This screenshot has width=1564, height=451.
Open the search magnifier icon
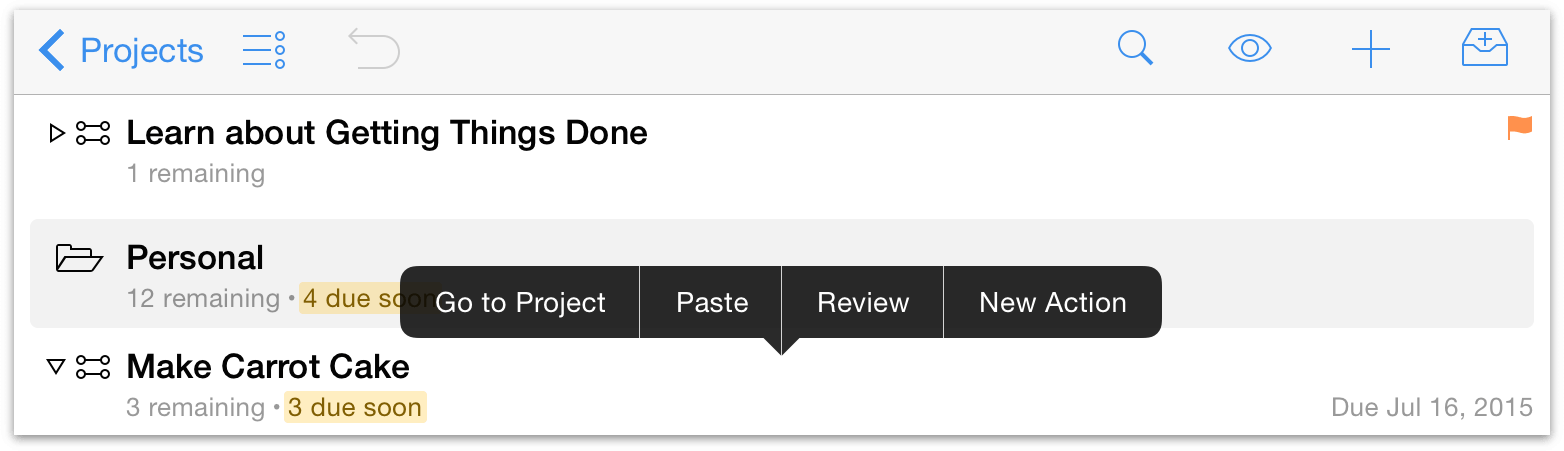(x=1135, y=48)
